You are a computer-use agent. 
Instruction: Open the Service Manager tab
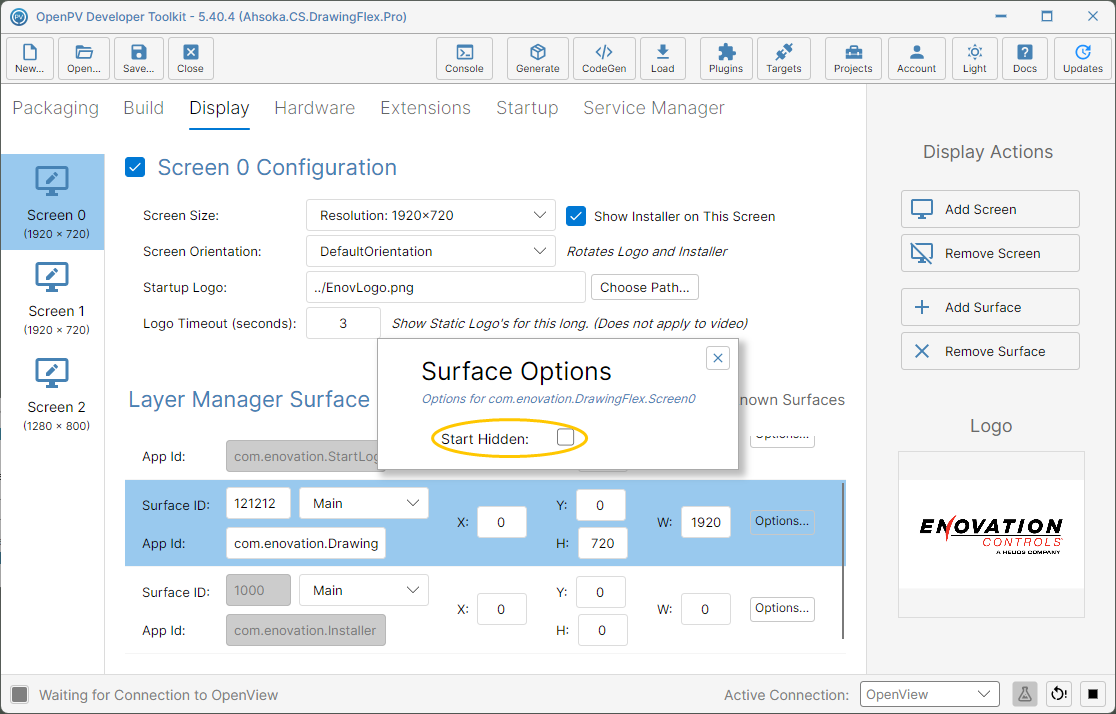(653, 107)
